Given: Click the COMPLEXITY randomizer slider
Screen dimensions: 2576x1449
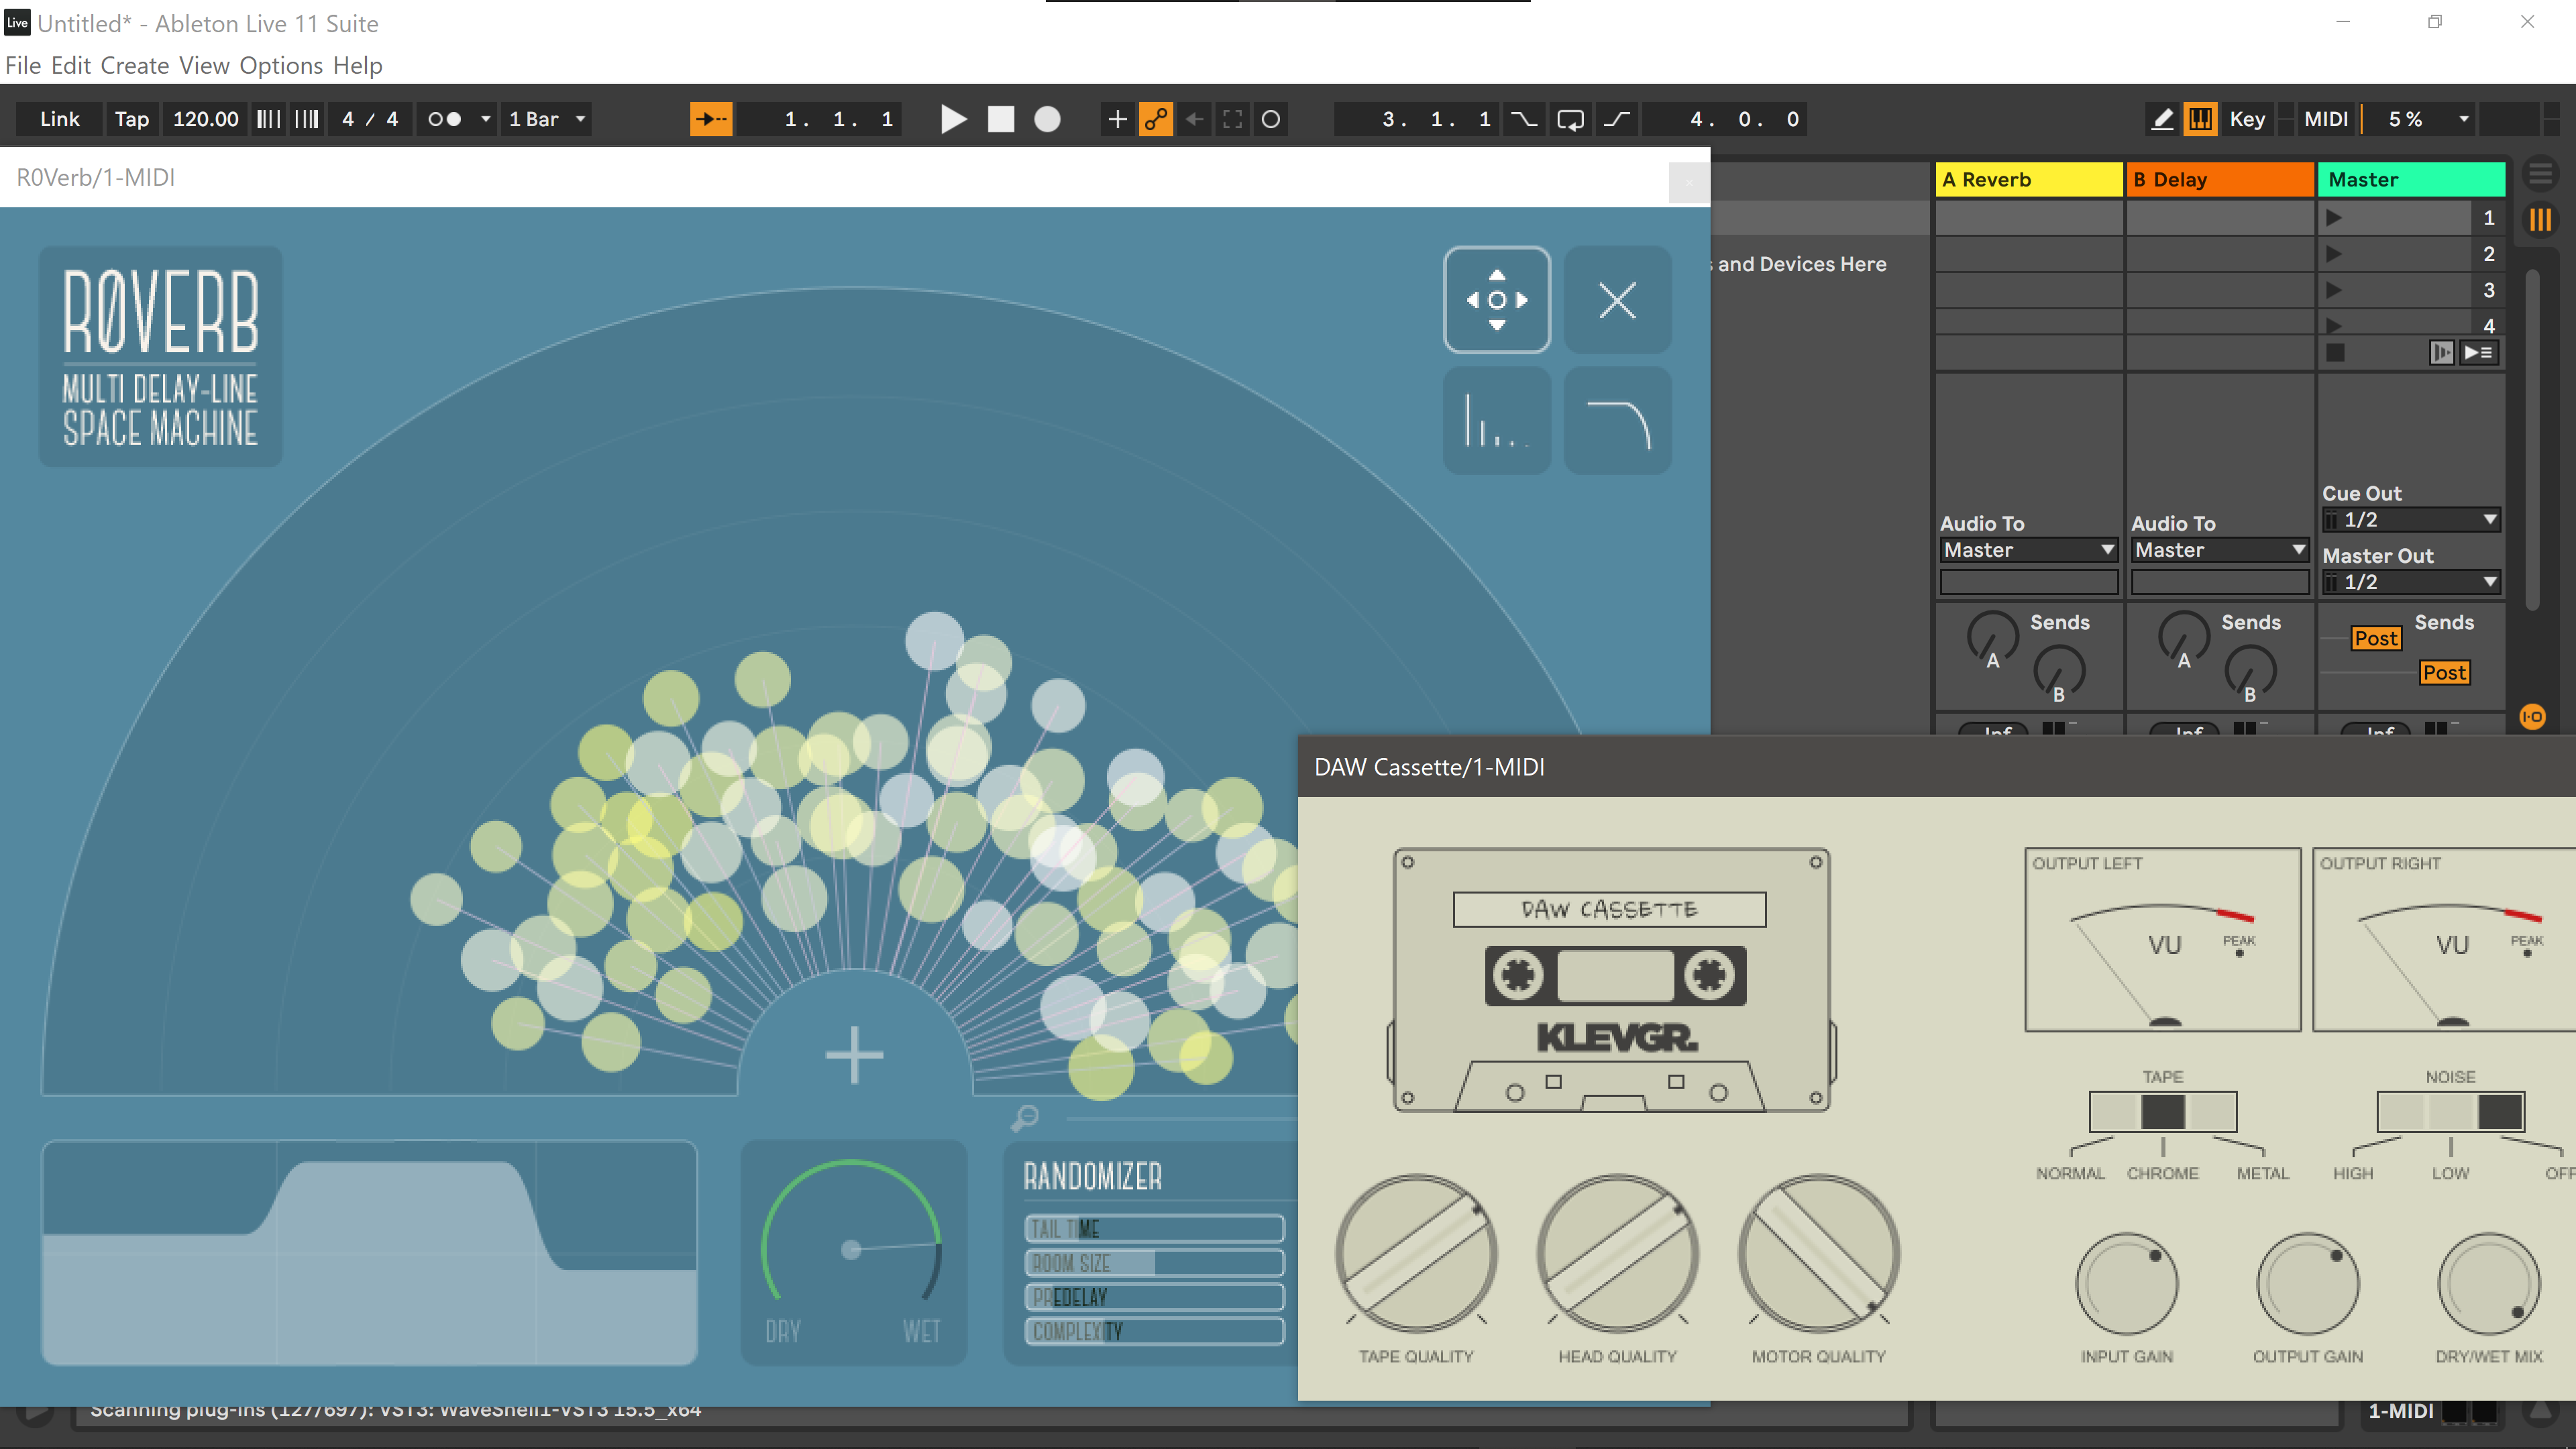Looking at the screenshot, I should (1154, 1331).
